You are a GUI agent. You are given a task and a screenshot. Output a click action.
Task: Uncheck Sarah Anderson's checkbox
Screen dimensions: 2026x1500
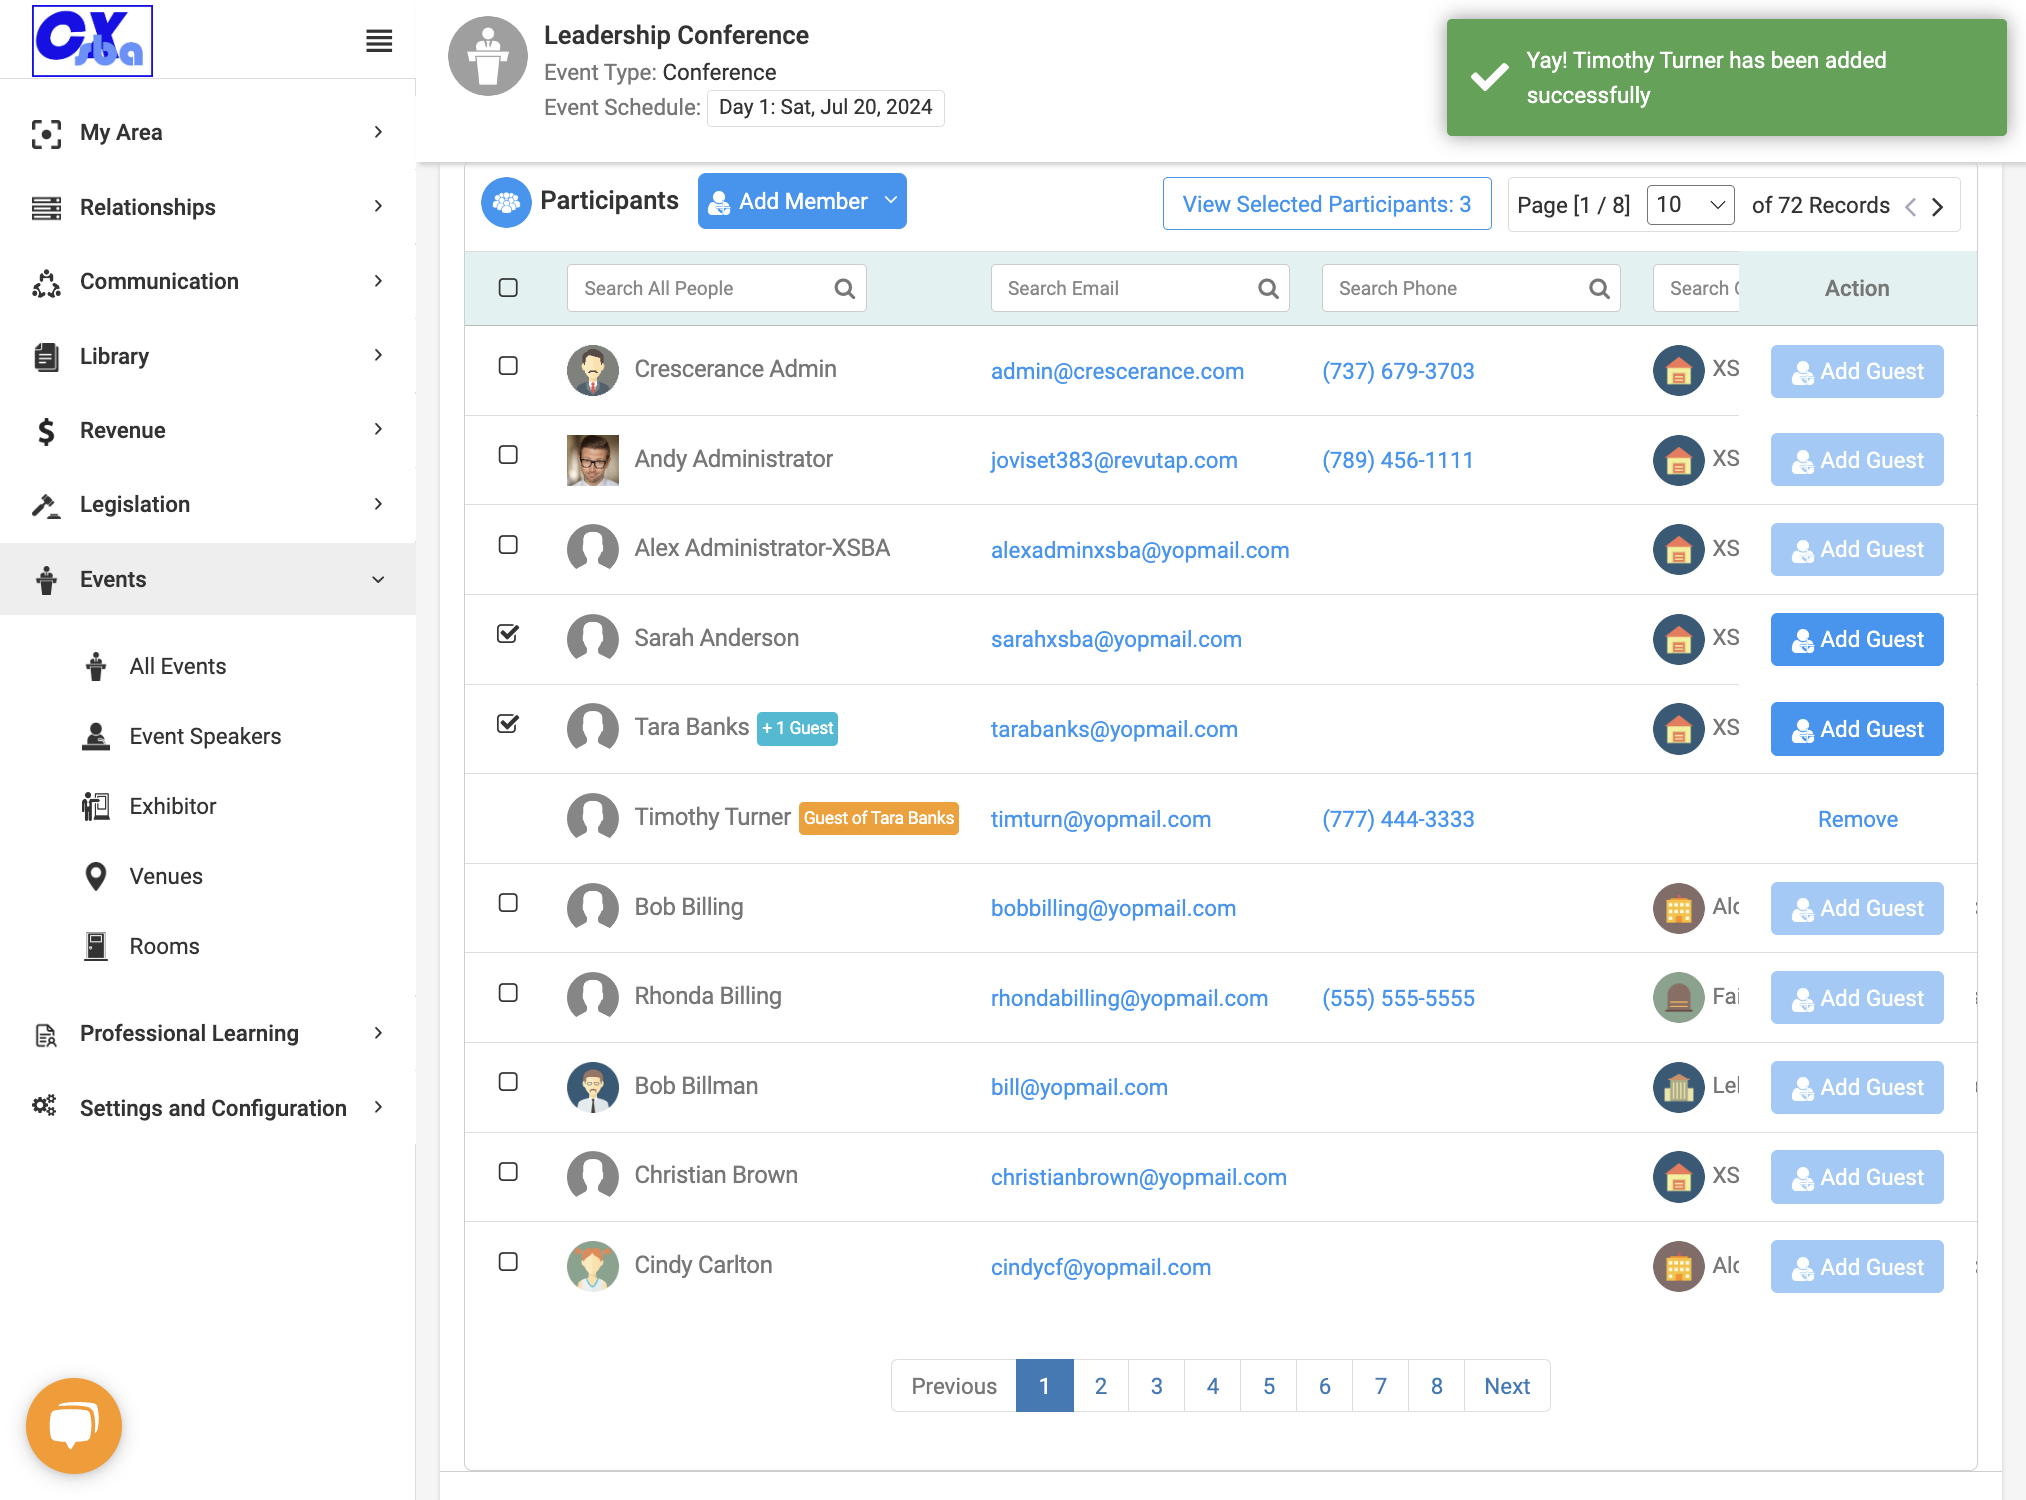(508, 634)
